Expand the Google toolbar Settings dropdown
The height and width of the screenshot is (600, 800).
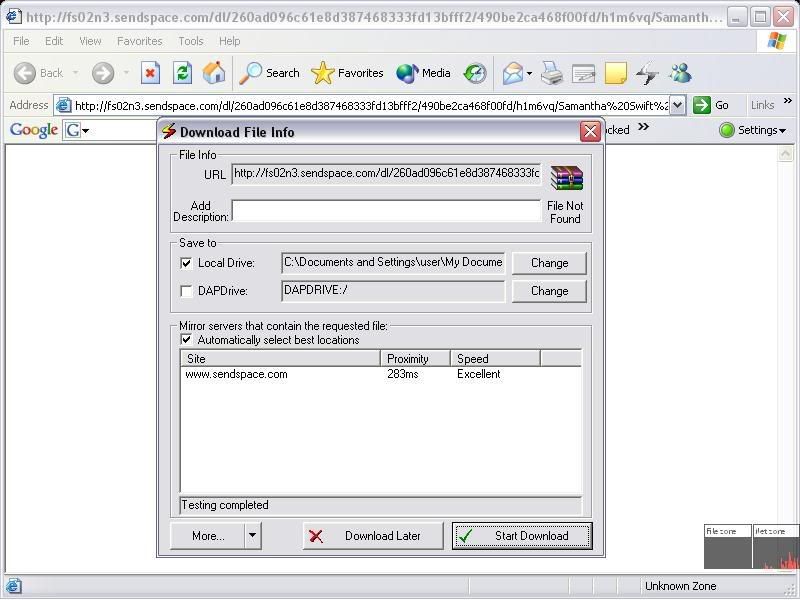point(753,130)
